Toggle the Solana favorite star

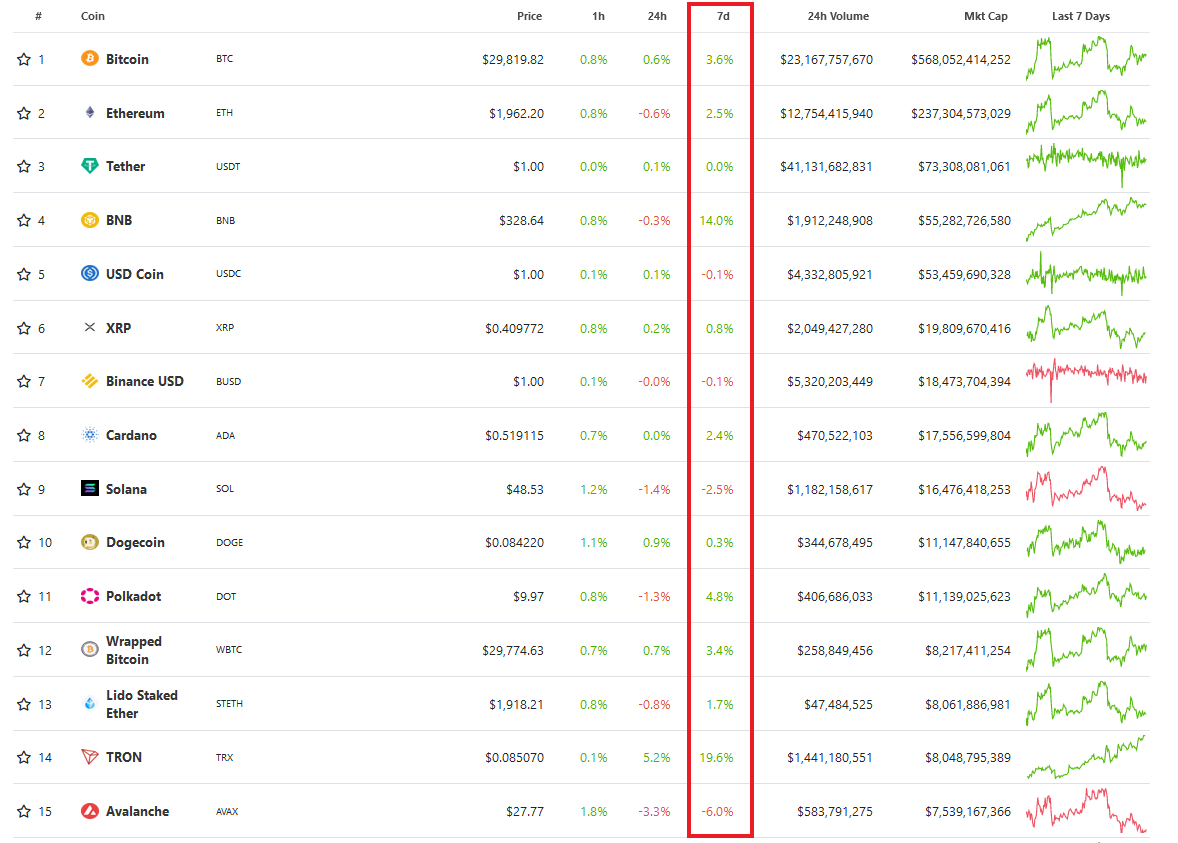pyautogui.click(x=24, y=489)
